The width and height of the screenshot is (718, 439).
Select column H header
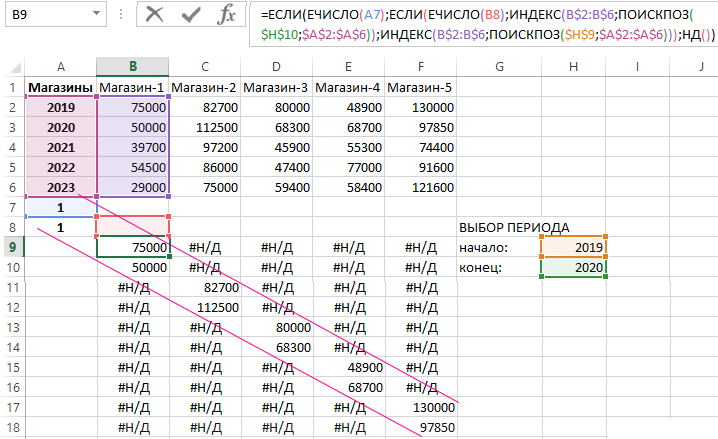pyautogui.click(x=573, y=66)
